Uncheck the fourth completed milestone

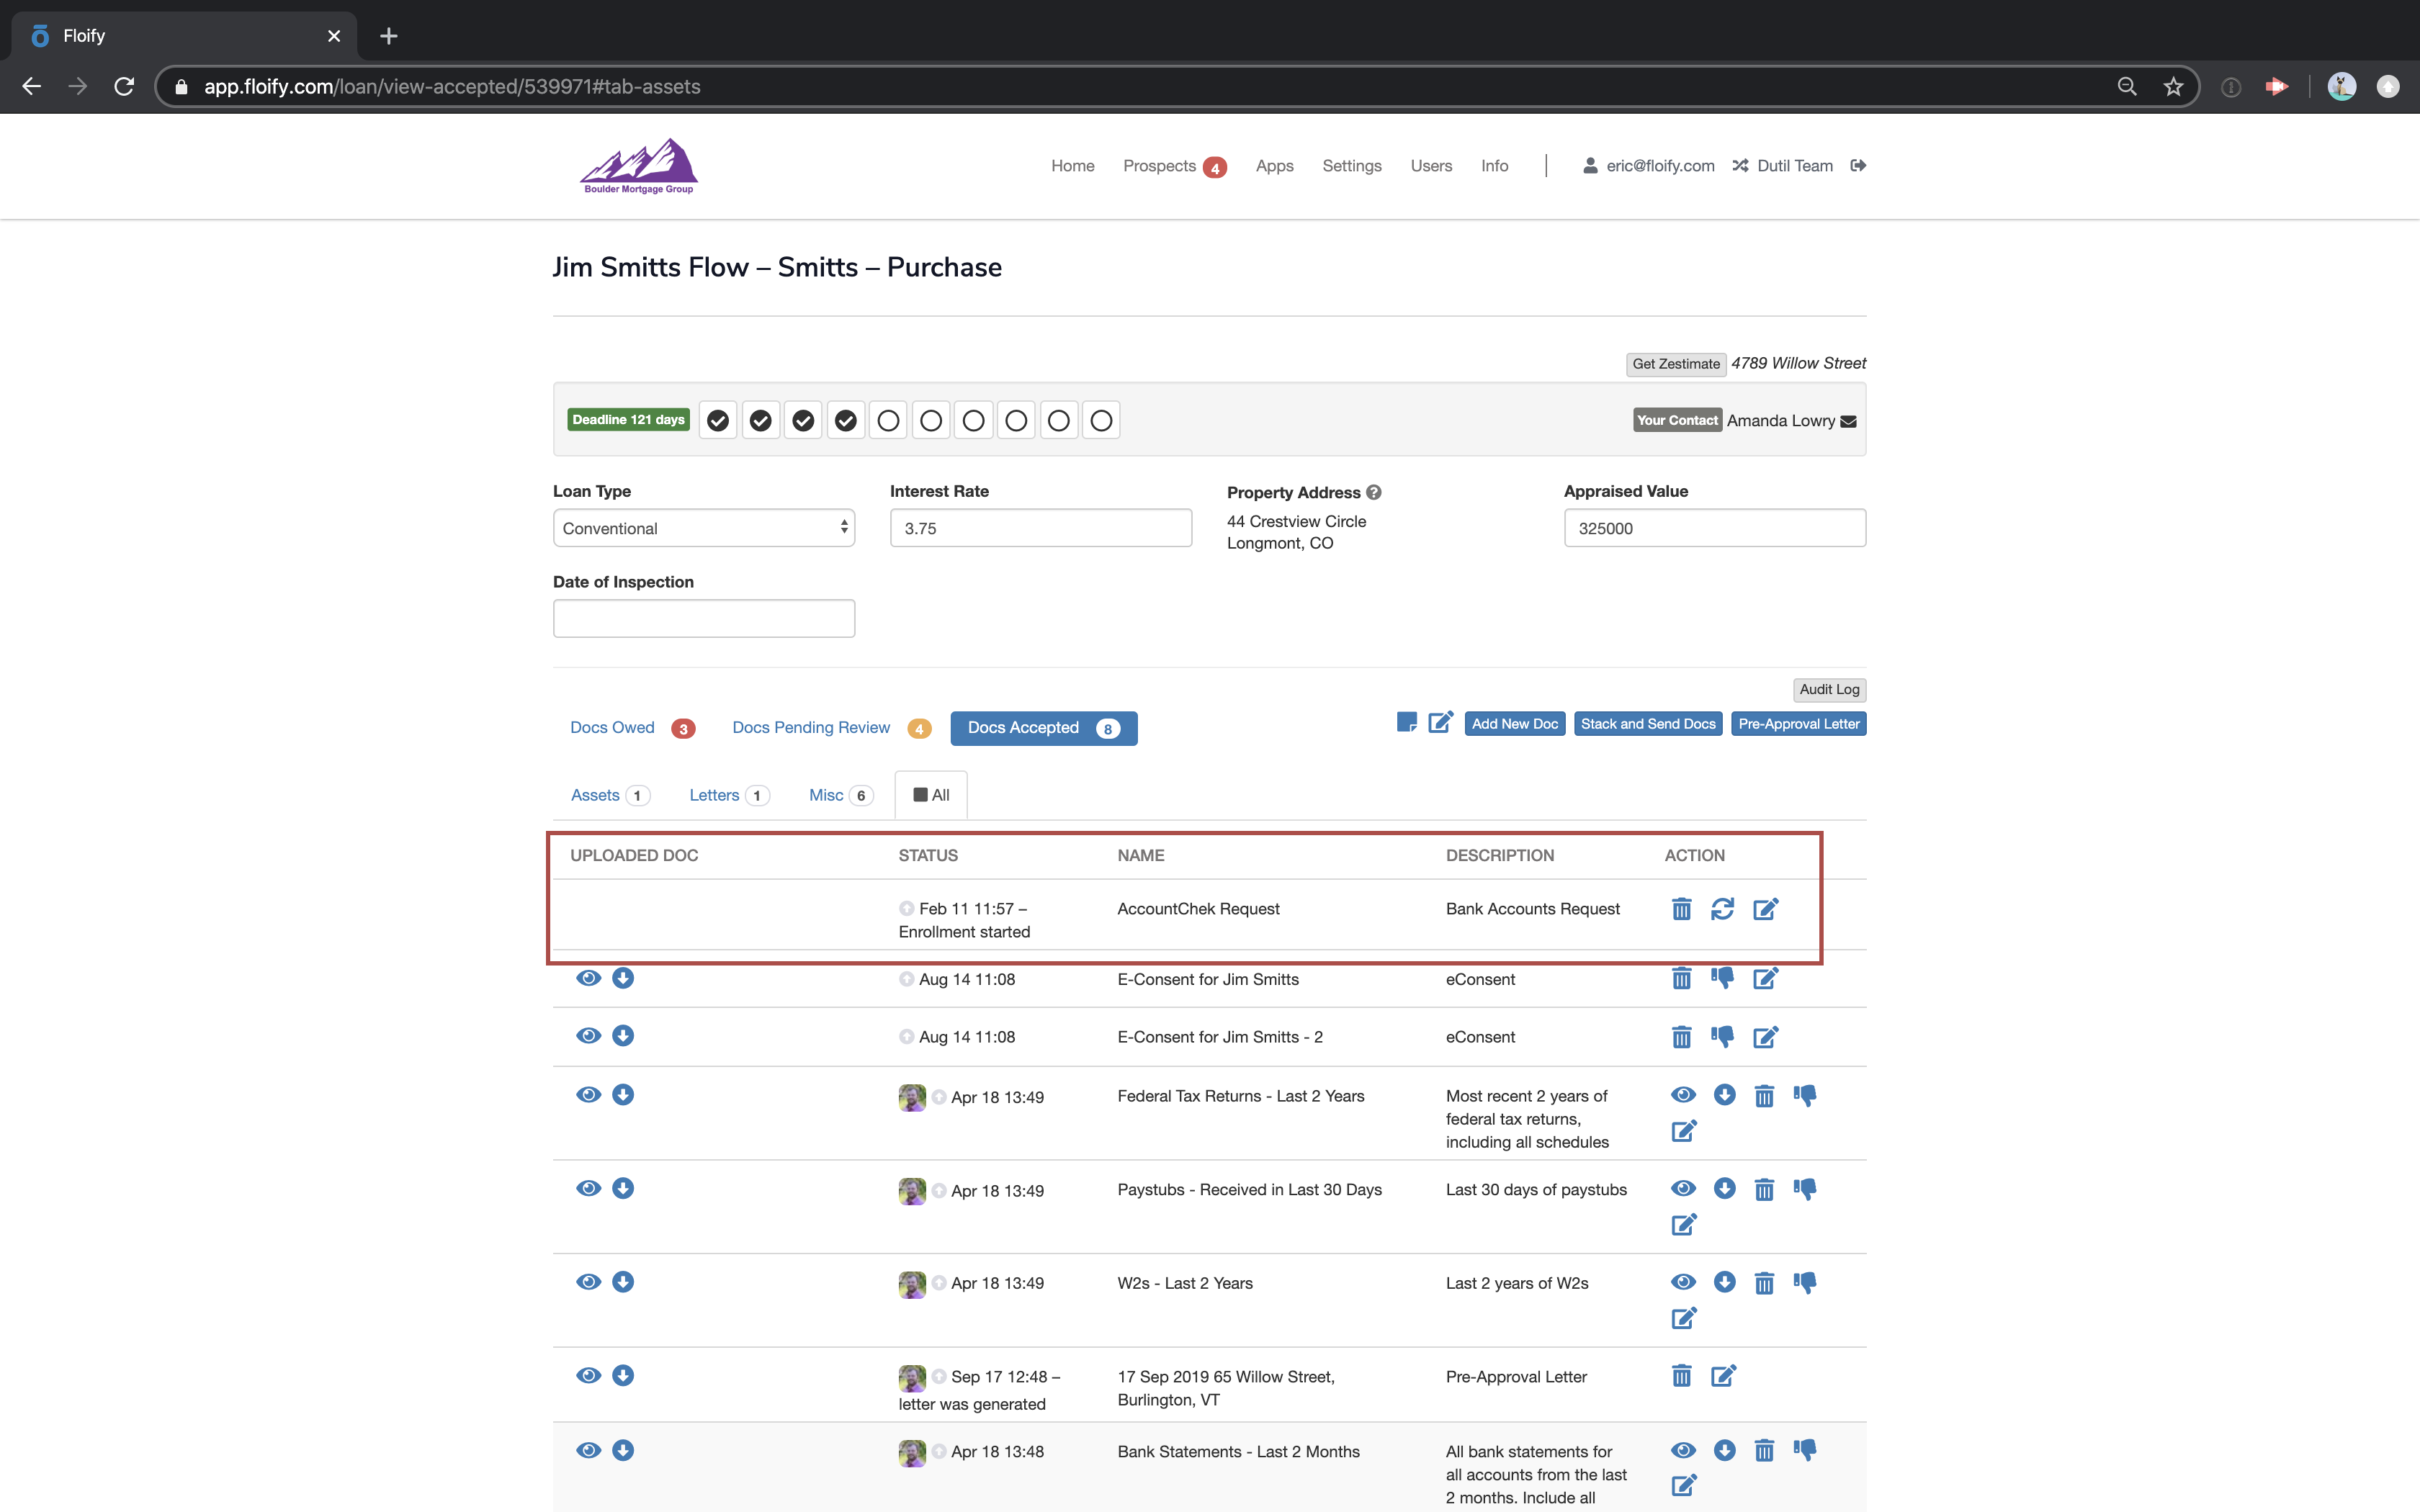click(845, 421)
